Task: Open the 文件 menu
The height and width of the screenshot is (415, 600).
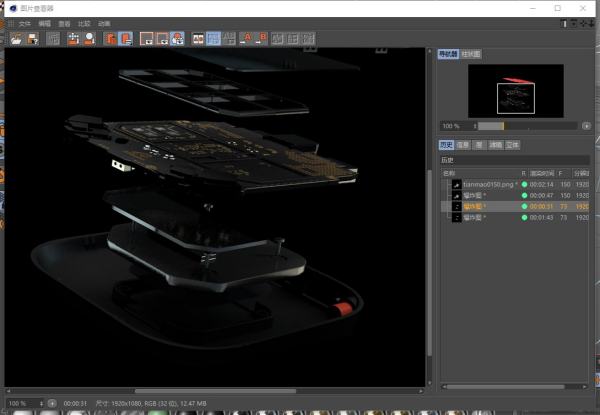Action: tap(25, 23)
